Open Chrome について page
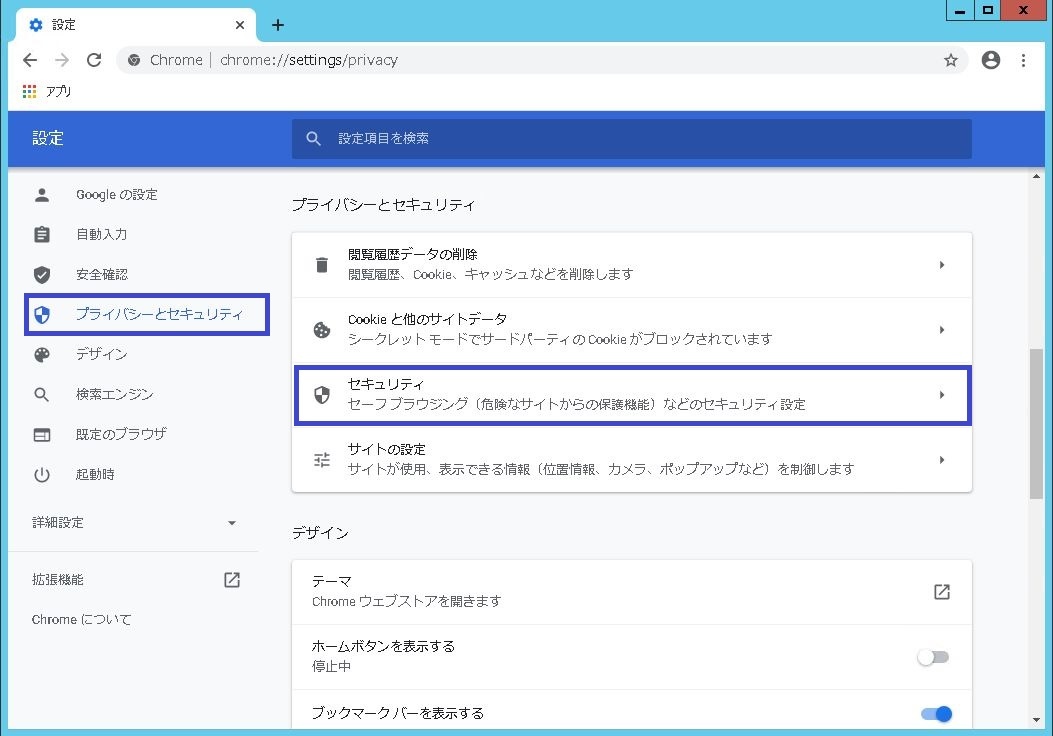This screenshot has width=1053, height=736. point(81,620)
